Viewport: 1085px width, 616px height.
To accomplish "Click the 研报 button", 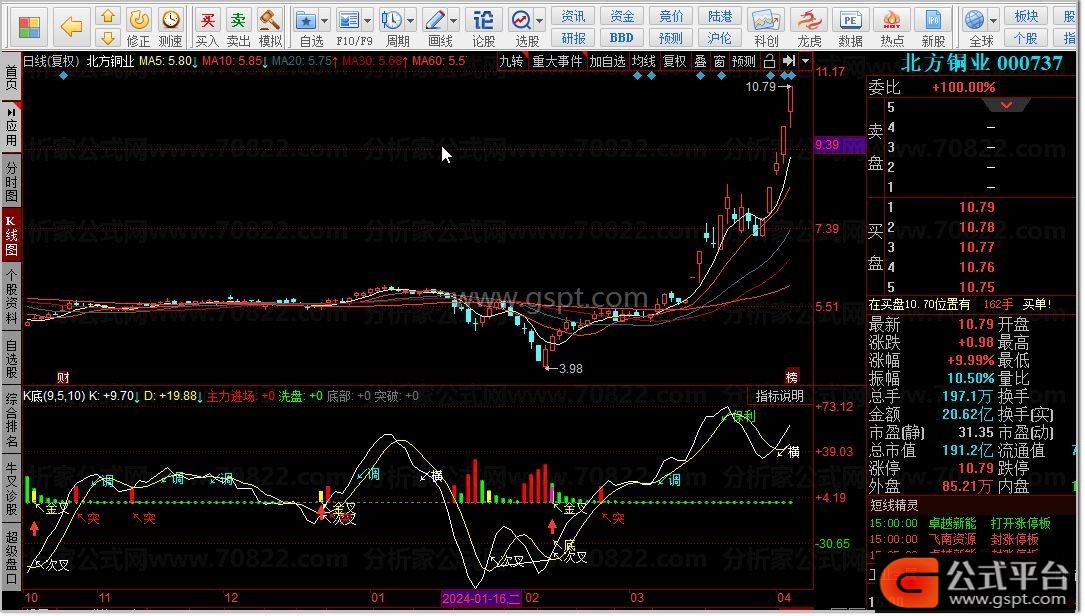I will click(x=573, y=38).
